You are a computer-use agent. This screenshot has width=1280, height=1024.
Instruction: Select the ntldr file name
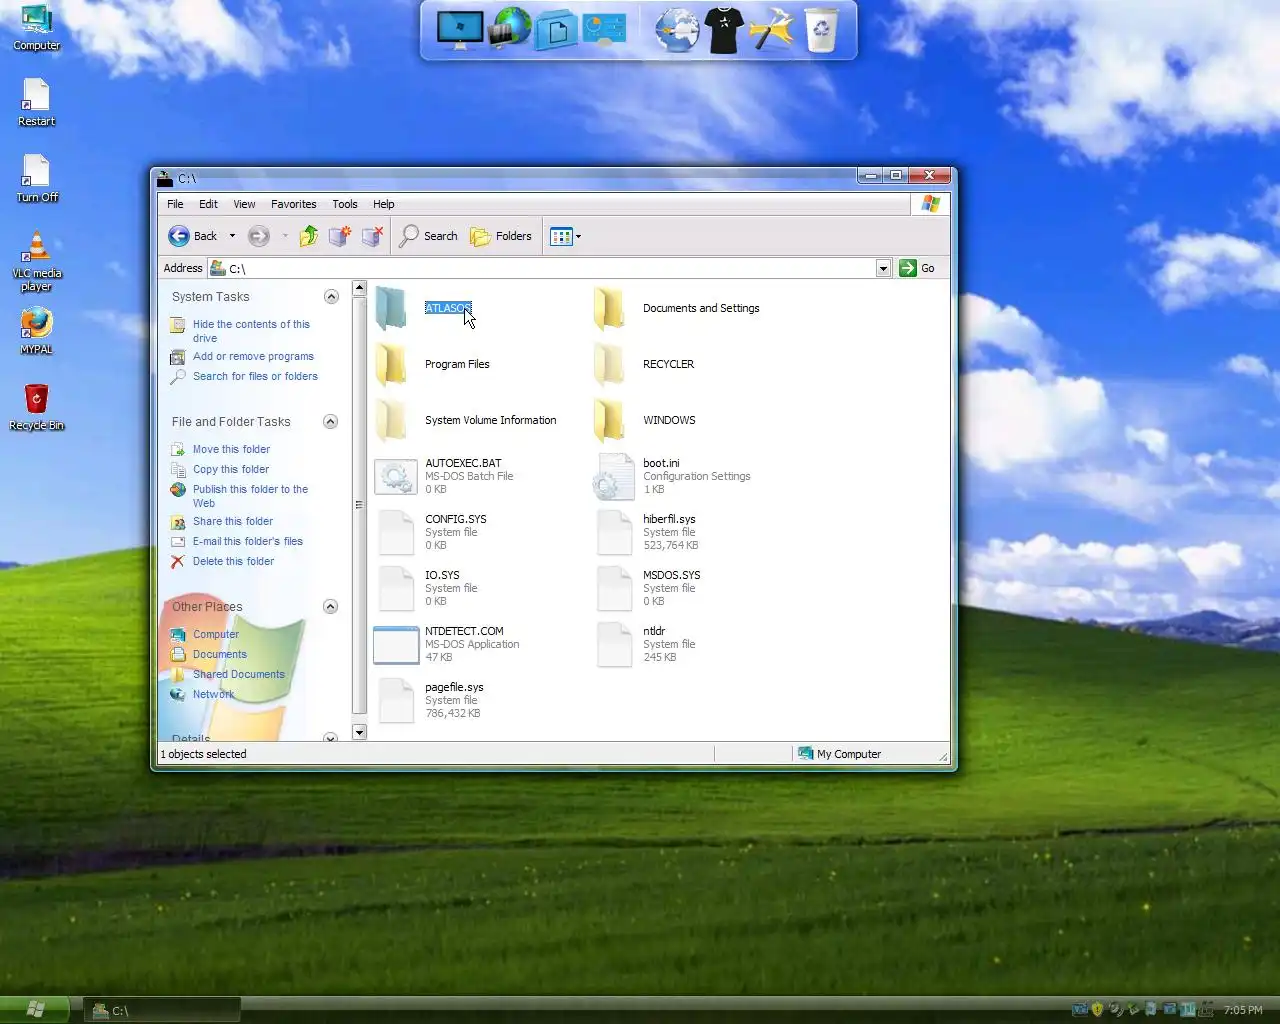pos(654,631)
